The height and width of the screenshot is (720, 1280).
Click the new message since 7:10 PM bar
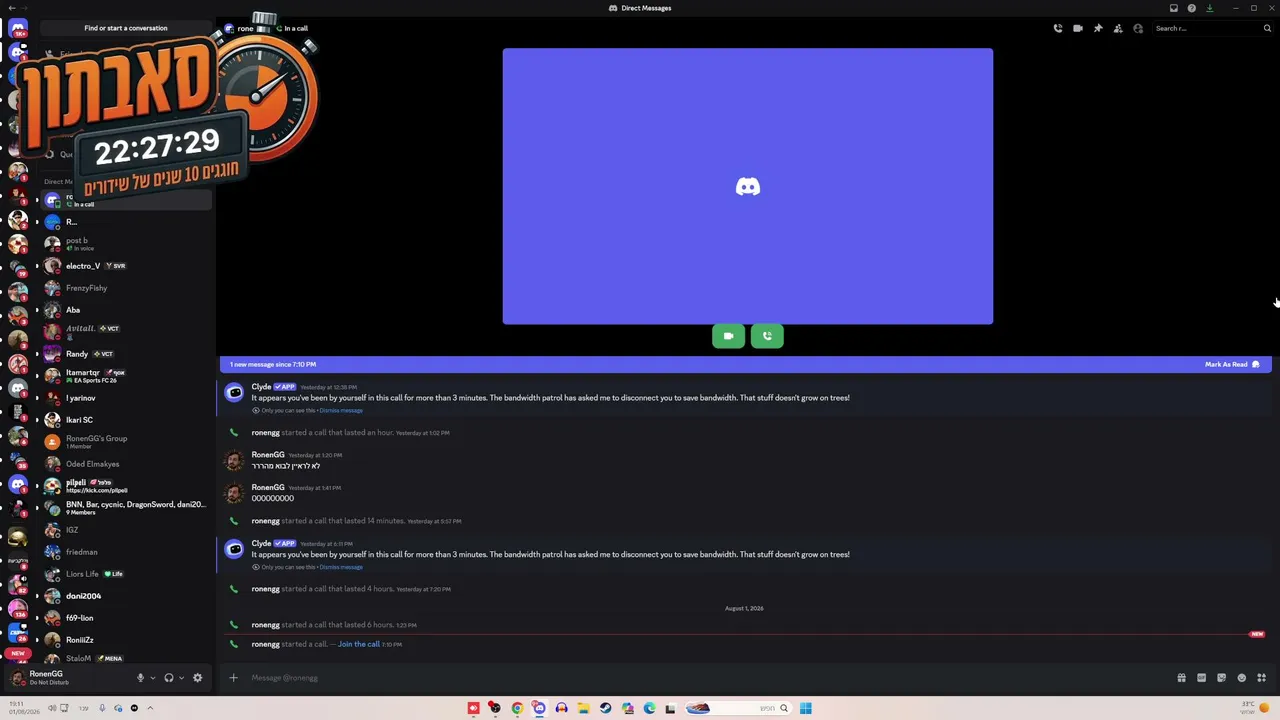pos(745,365)
